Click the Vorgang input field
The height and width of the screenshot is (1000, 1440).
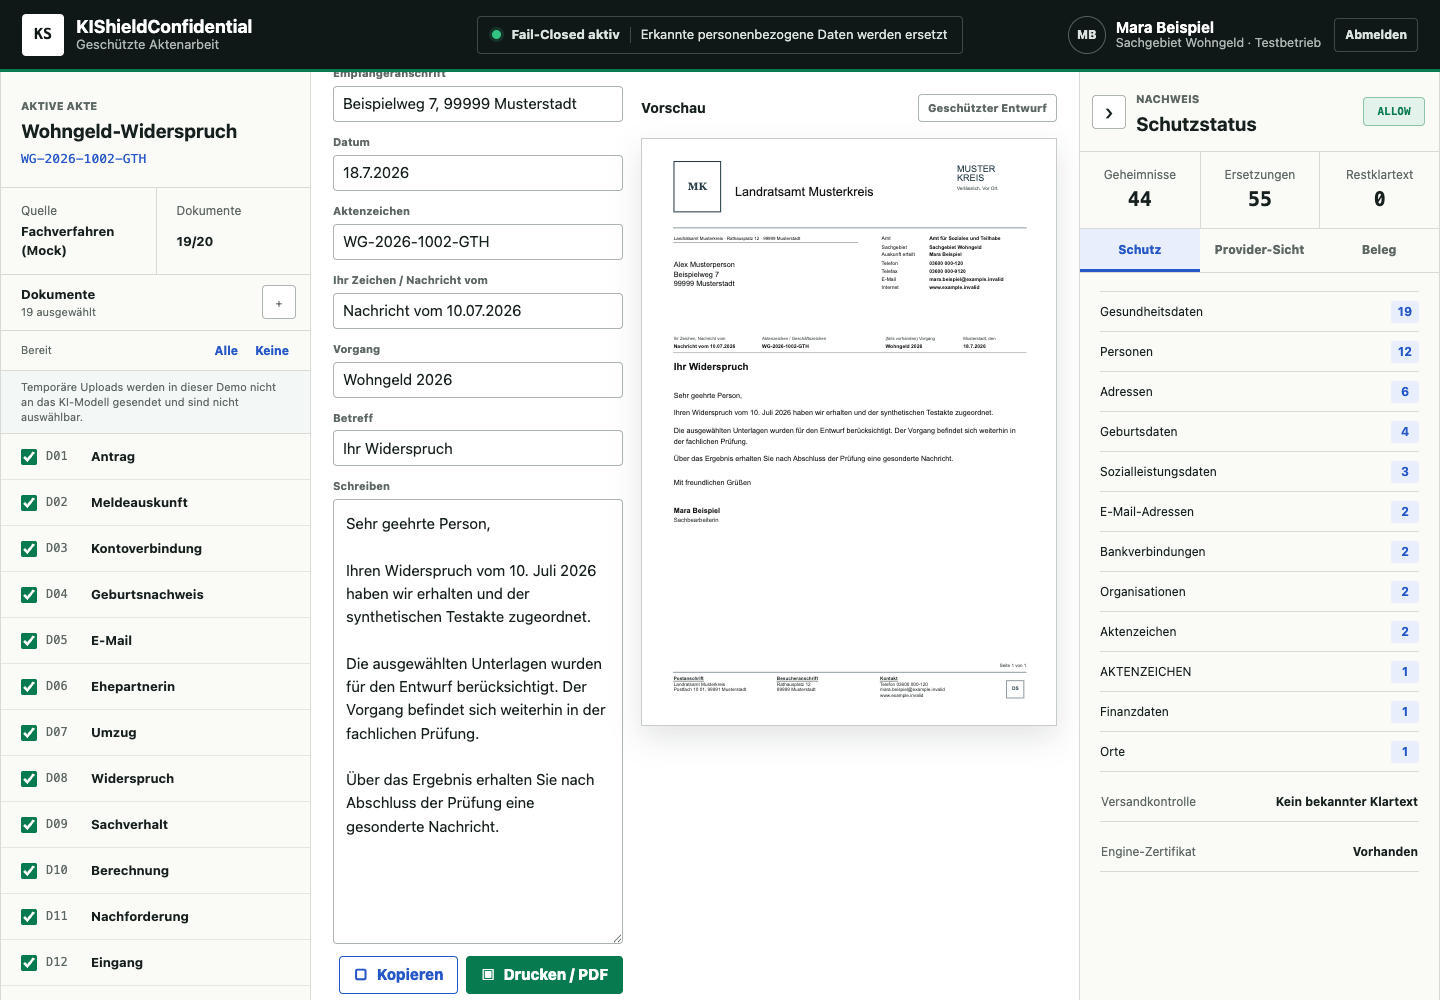coord(478,380)
